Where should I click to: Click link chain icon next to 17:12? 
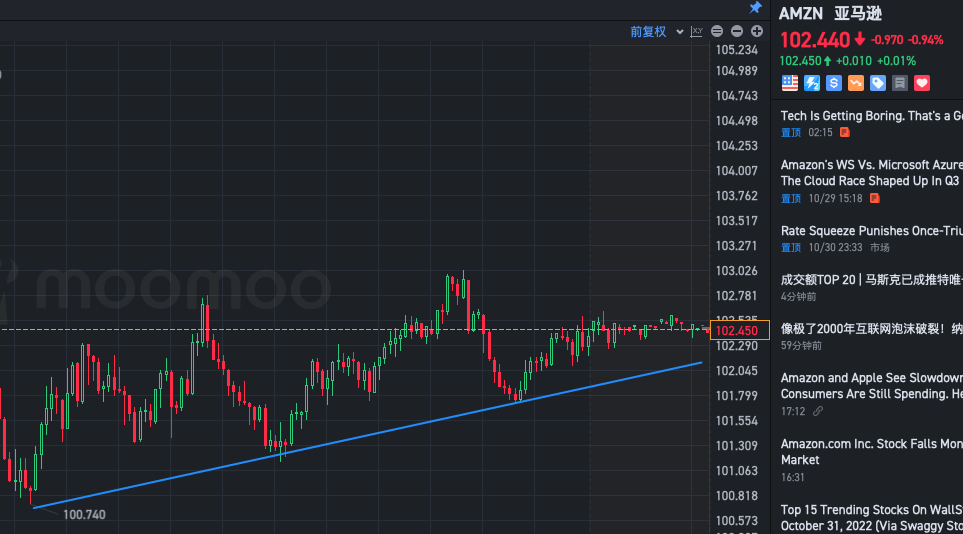tap(817, 411)
